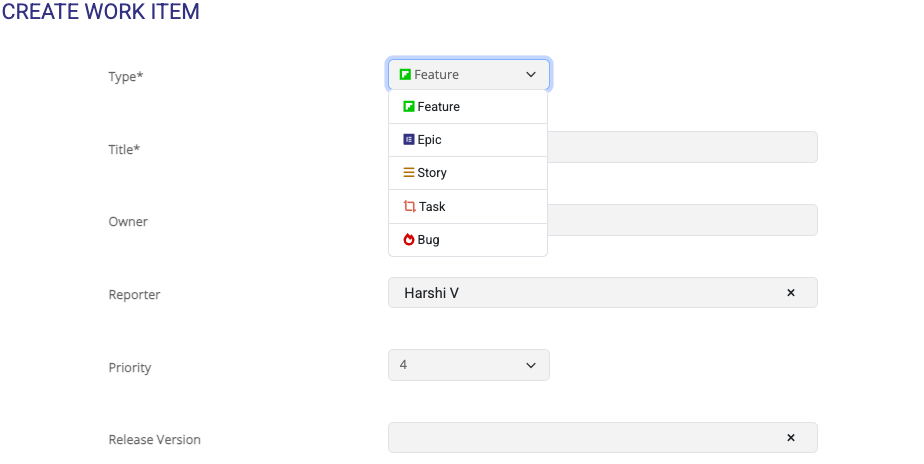
Task: Click the purple Epic type icon
Action: 408,140
